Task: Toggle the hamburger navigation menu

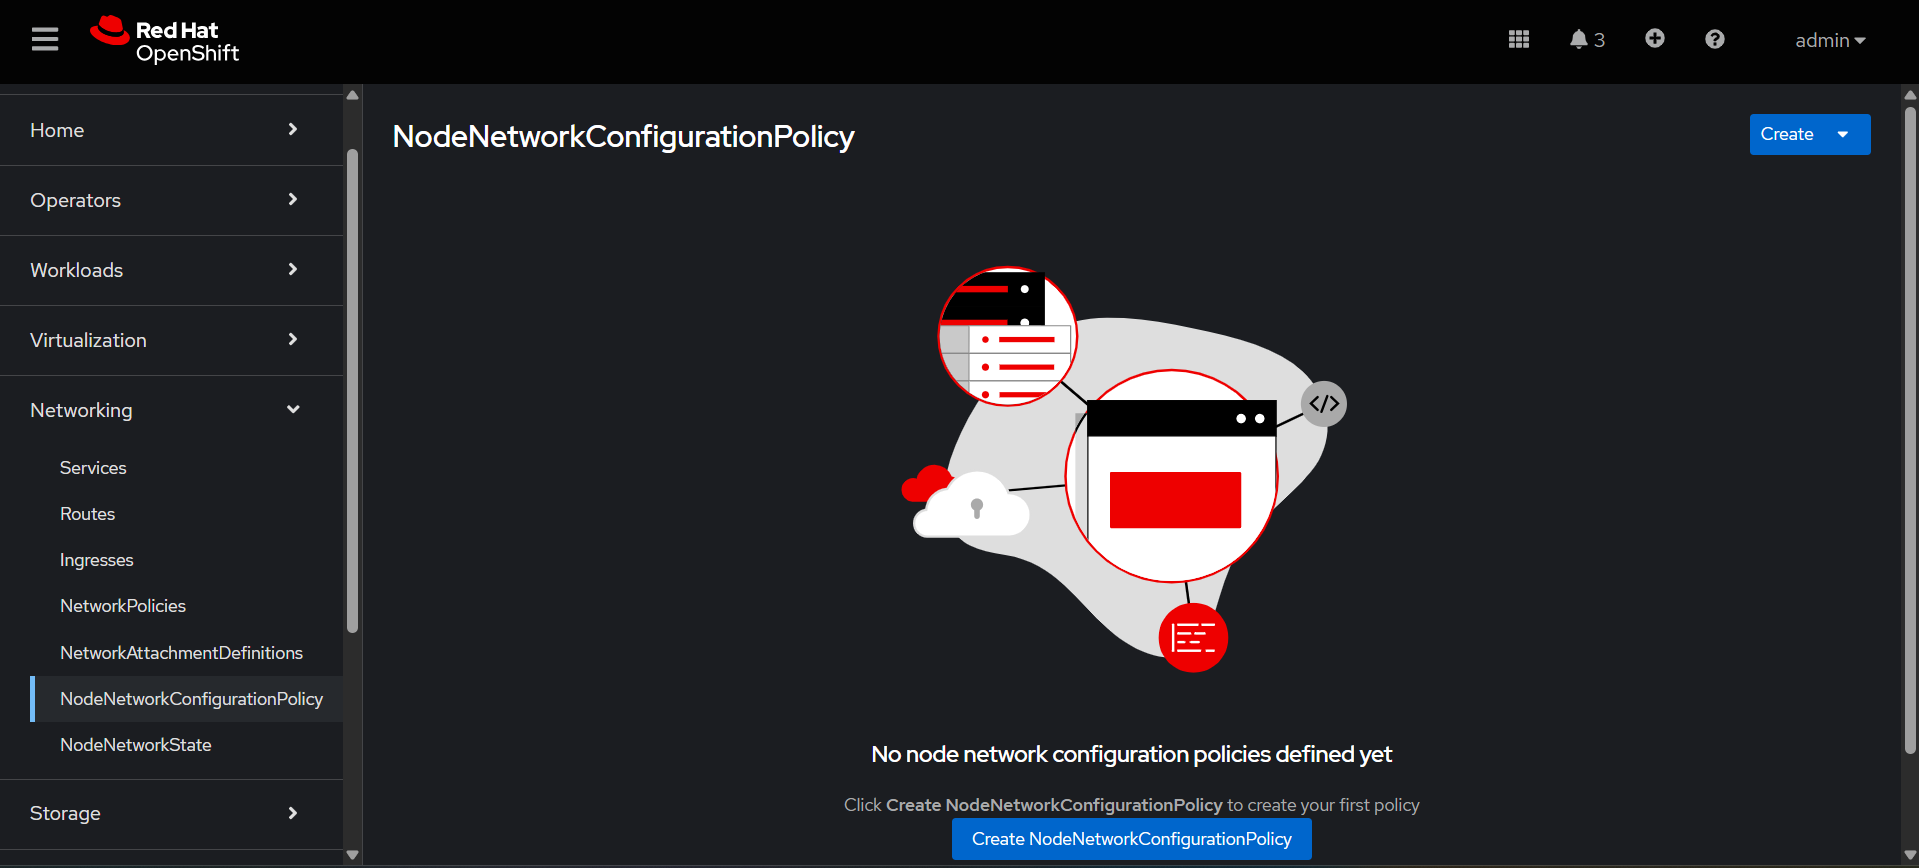Action: [45, 40]
